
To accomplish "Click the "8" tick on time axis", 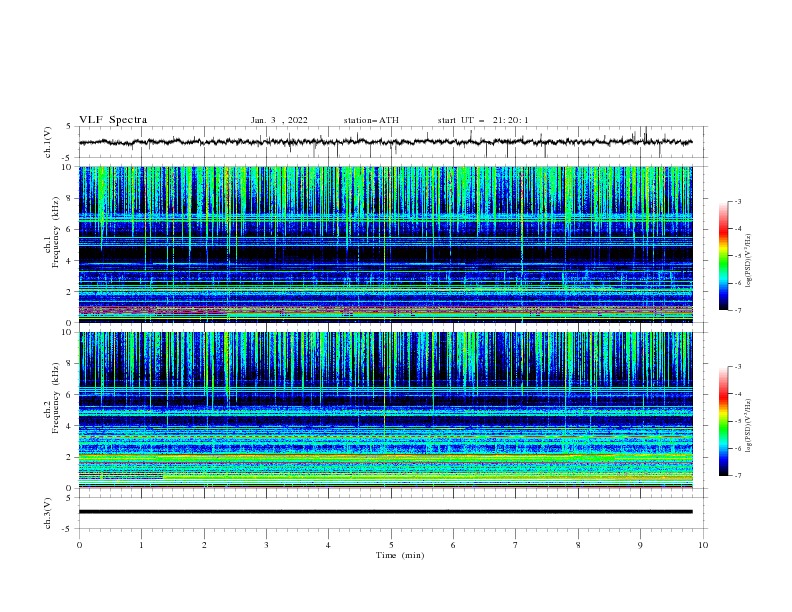I will click(578, 545).
